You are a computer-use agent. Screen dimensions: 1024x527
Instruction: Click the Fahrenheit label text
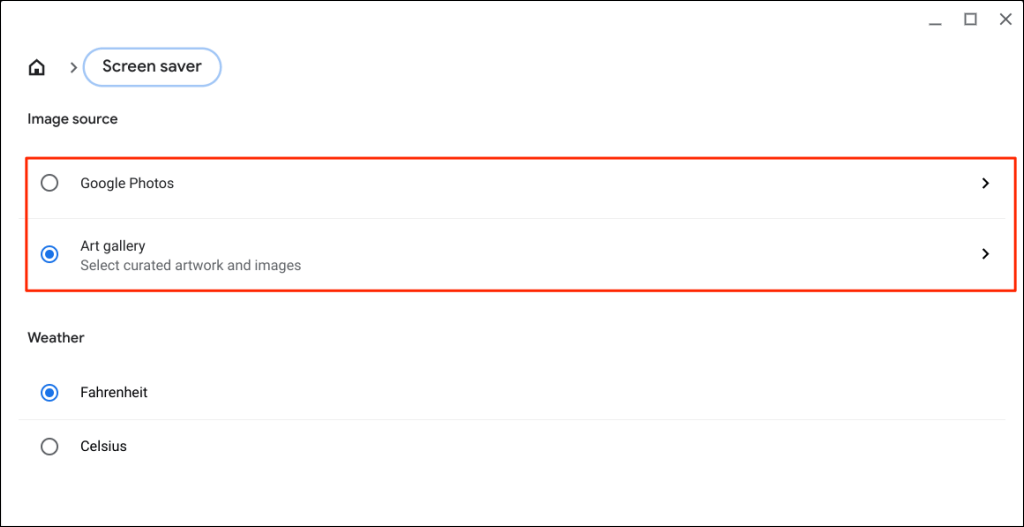[x=114, y=393]
